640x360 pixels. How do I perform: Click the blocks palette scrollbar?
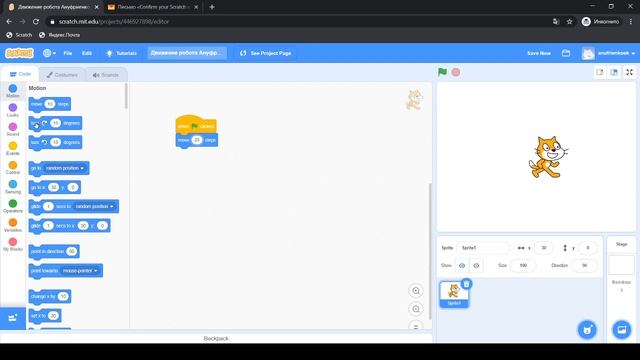click(x=126, y=96)
